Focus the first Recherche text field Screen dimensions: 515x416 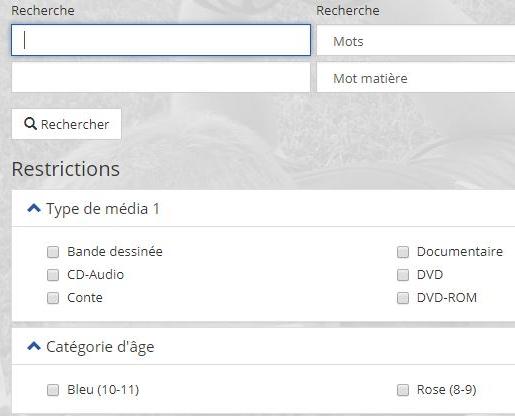(161, 40)
